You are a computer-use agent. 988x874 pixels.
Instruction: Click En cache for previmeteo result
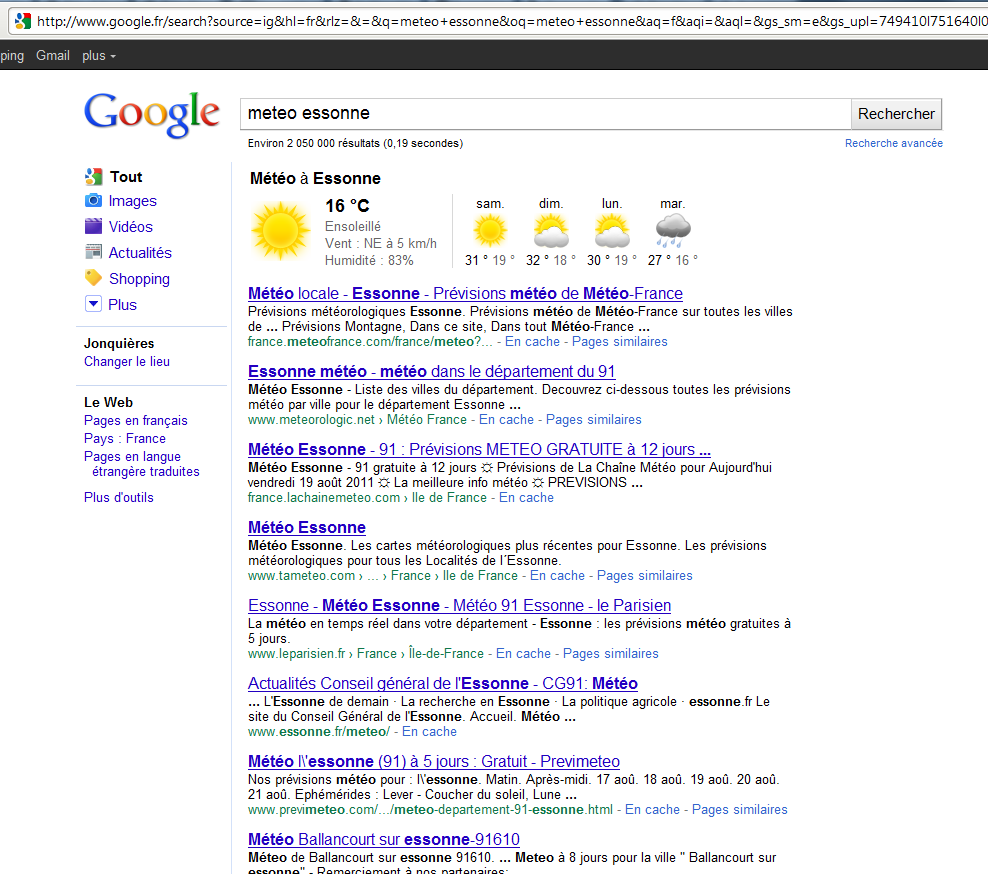pyautogui.click(x=652, y=810)
